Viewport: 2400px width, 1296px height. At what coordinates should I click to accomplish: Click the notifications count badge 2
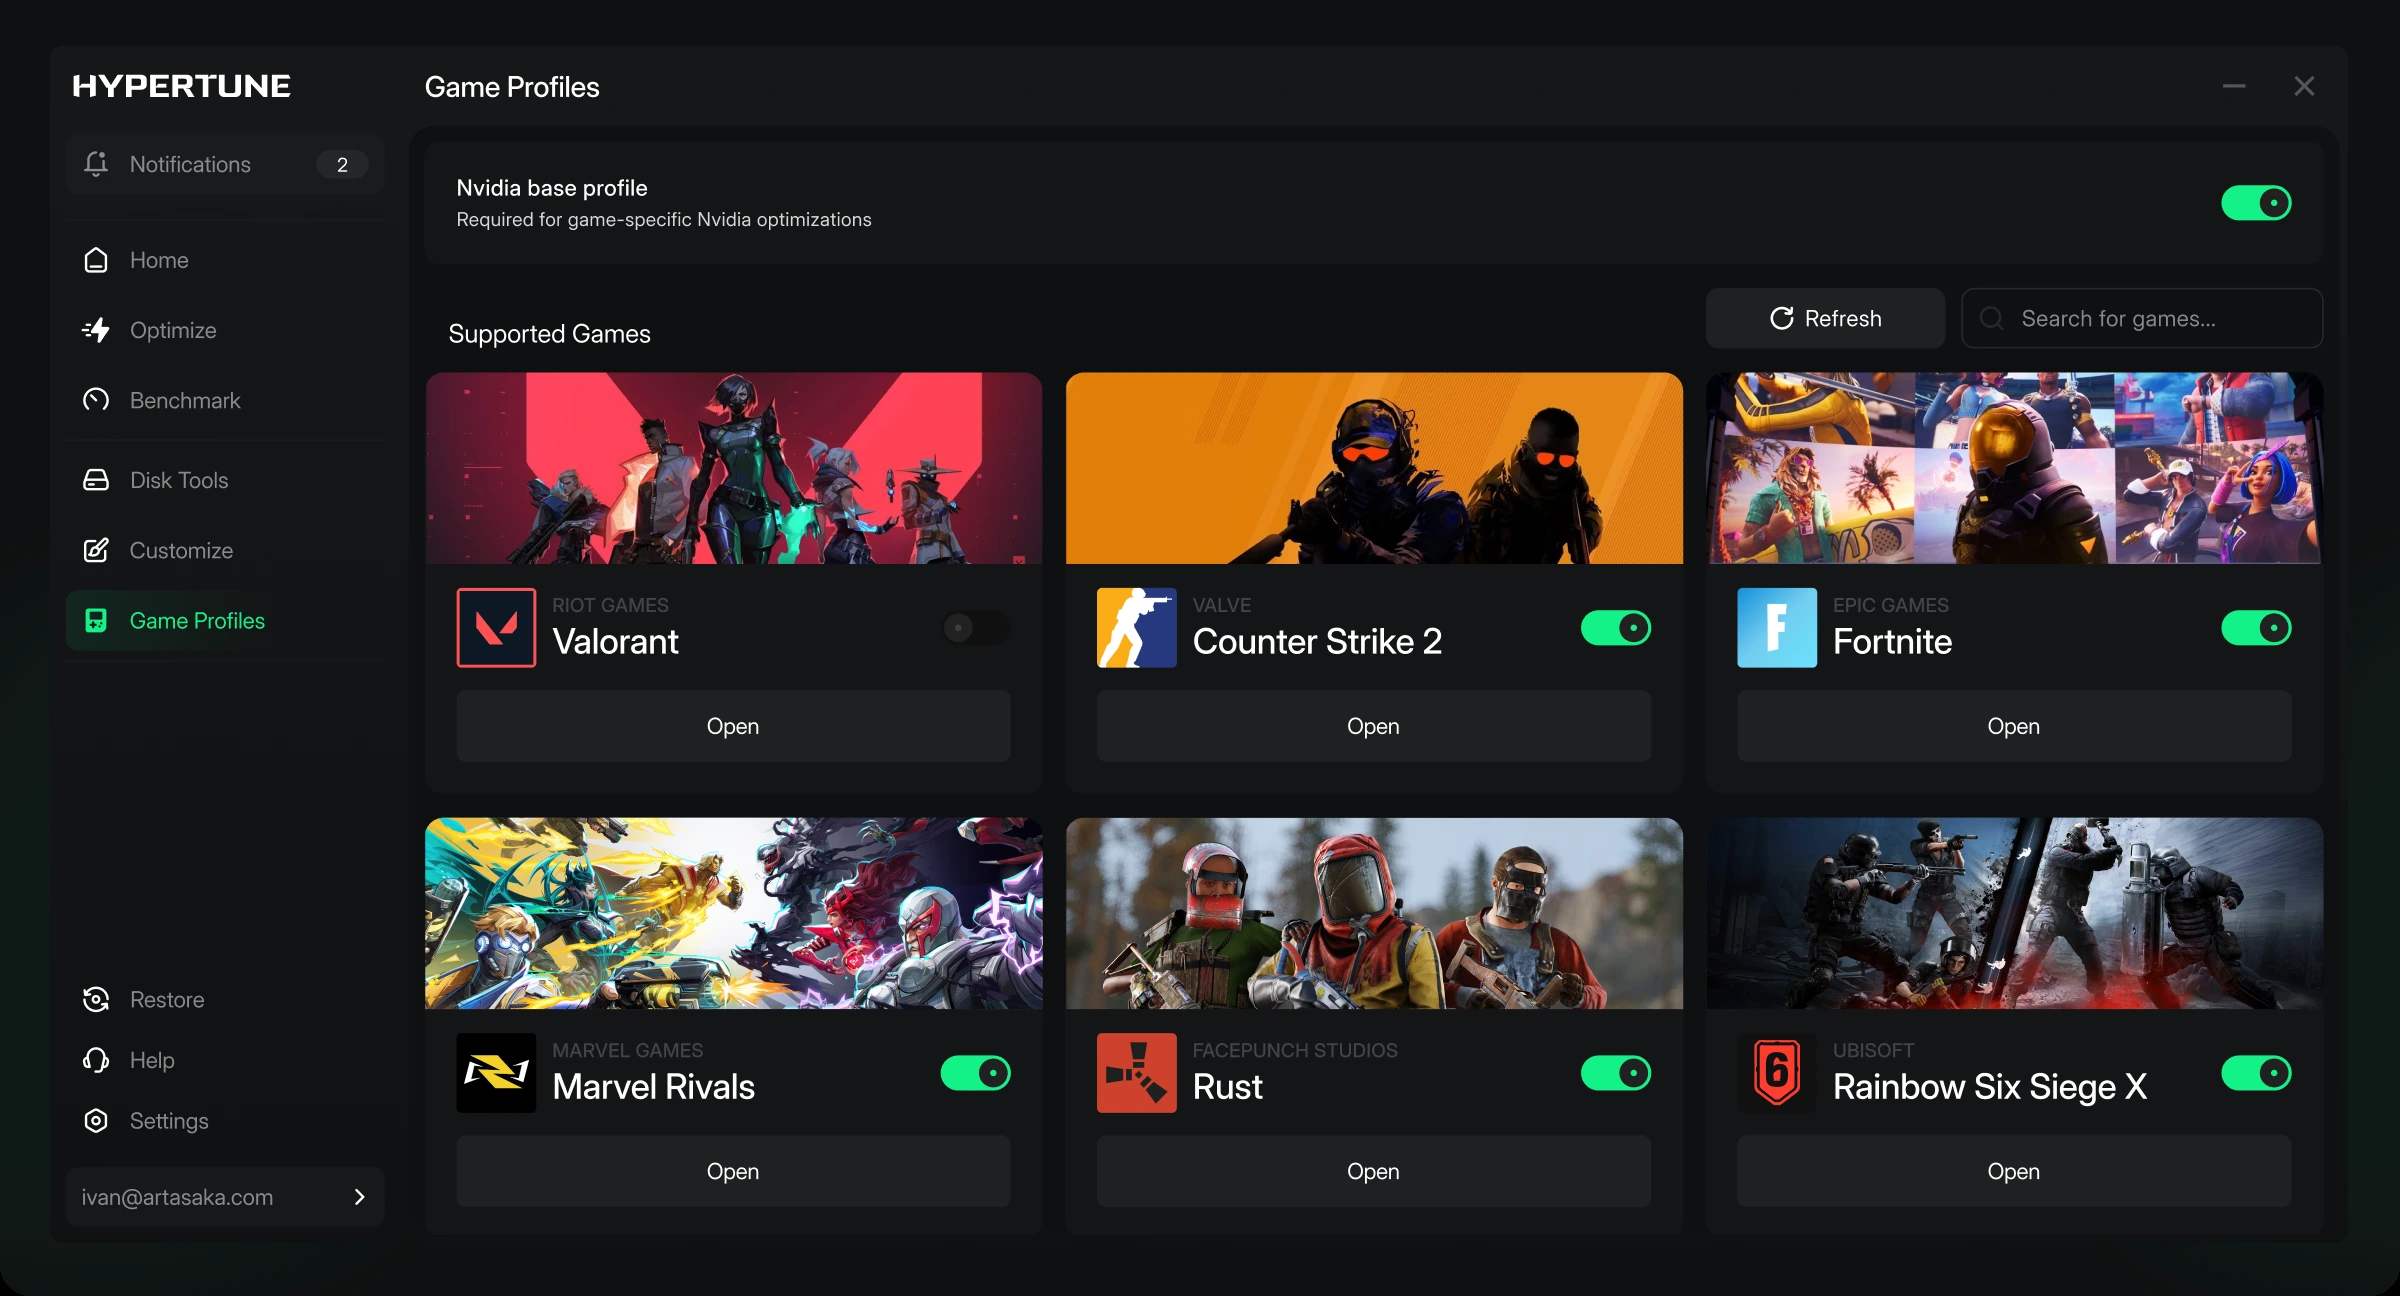tap(342, 164)
